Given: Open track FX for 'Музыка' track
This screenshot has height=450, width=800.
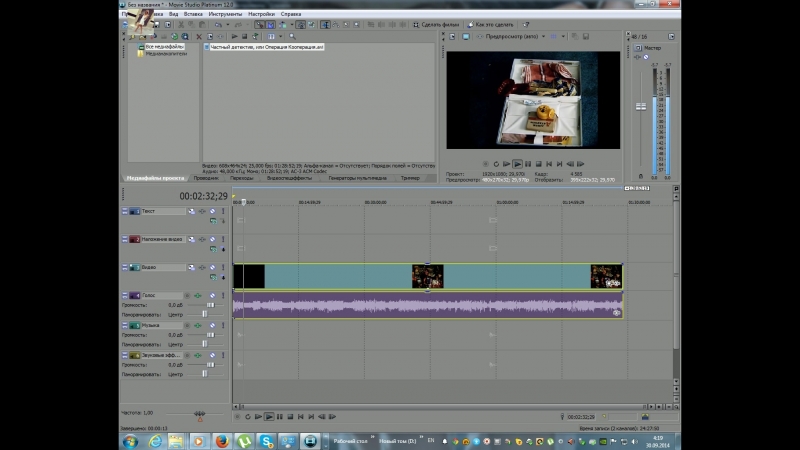Looking at the screenshot, I should (x=197, y=326).
